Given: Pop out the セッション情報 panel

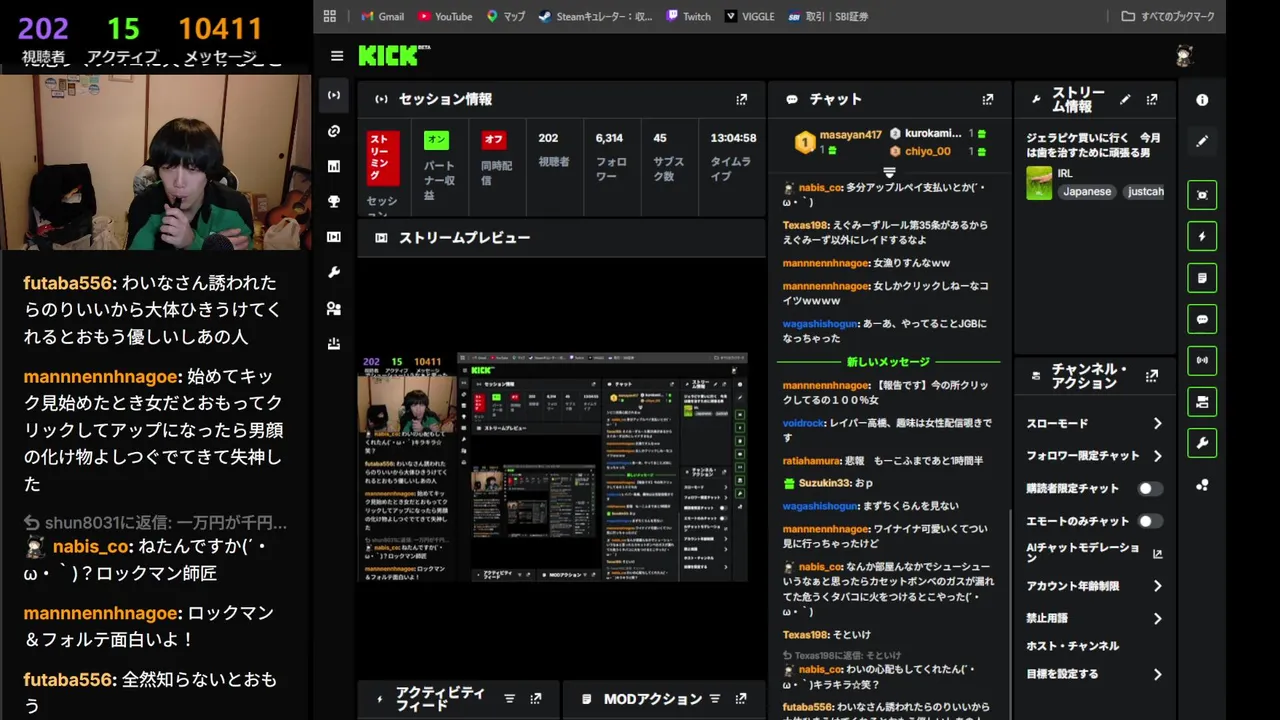Looking at the screenshot, I should pyautogui.click(x=741, y=99).
